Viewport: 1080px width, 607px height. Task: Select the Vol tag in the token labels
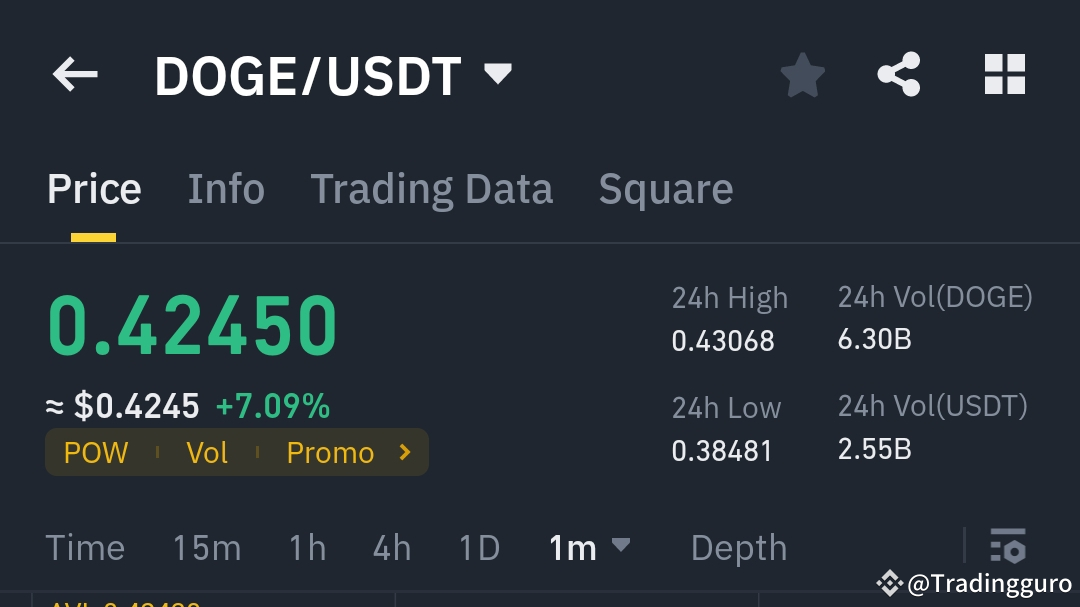(x=207, y=452)
